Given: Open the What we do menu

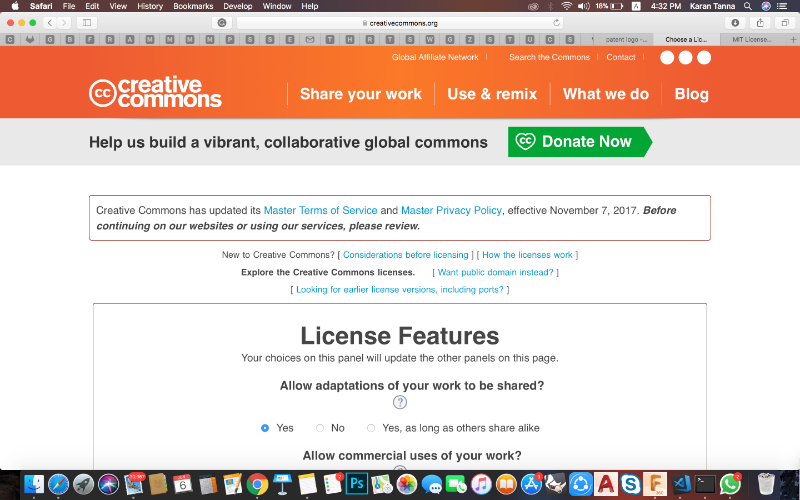Looking at the screenshot, I should 606,94.
